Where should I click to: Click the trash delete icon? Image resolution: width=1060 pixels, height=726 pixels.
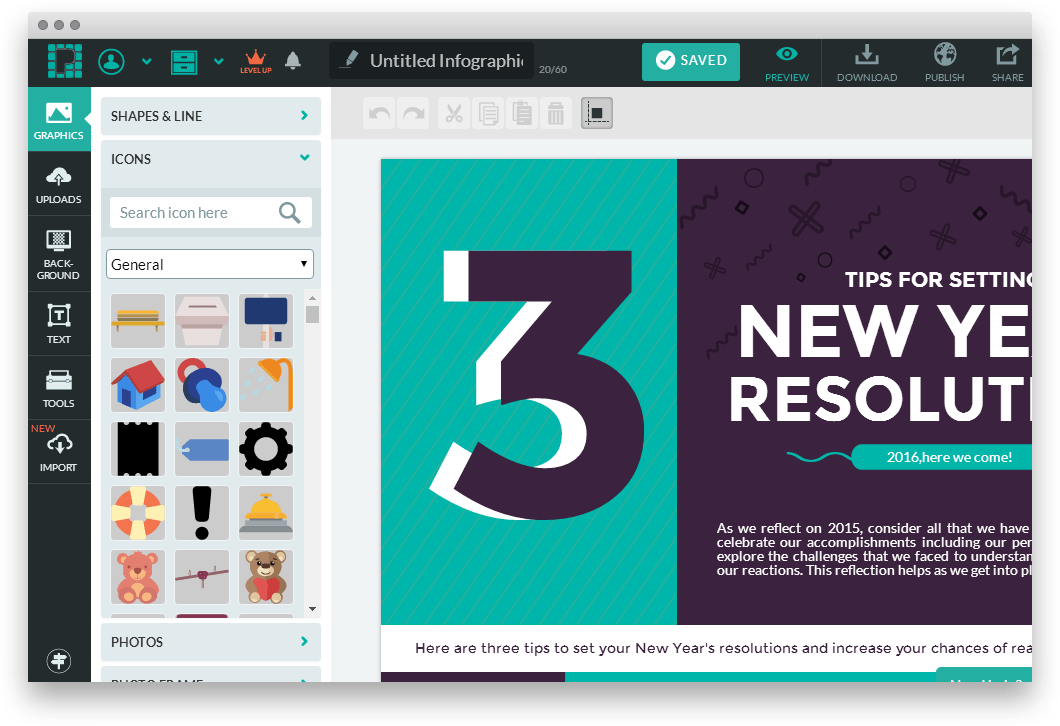[555, 114]
